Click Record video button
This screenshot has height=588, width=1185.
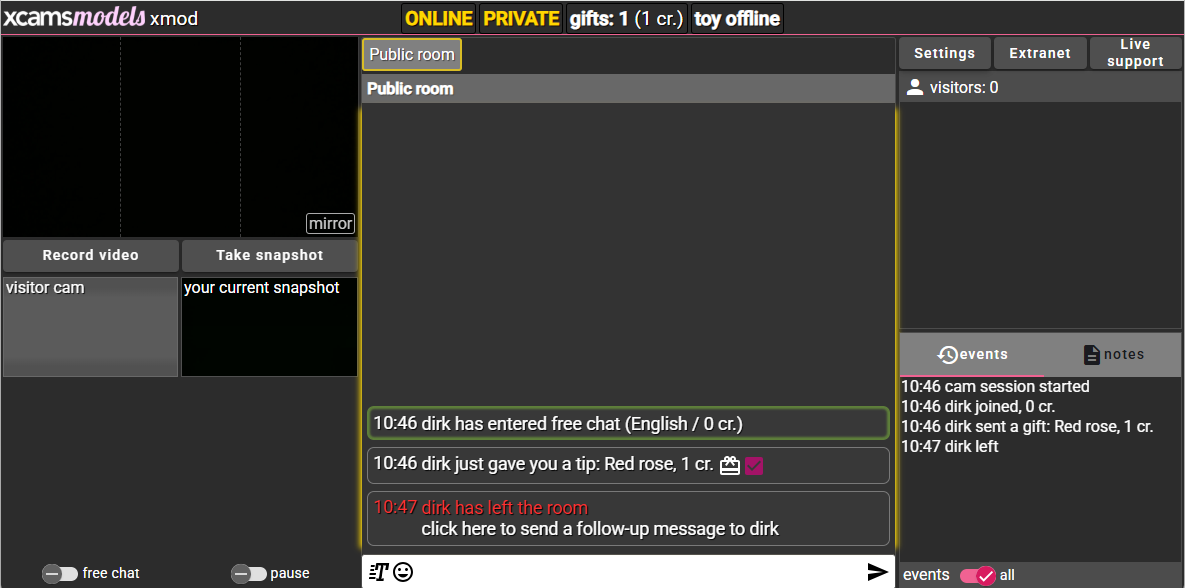91,255
